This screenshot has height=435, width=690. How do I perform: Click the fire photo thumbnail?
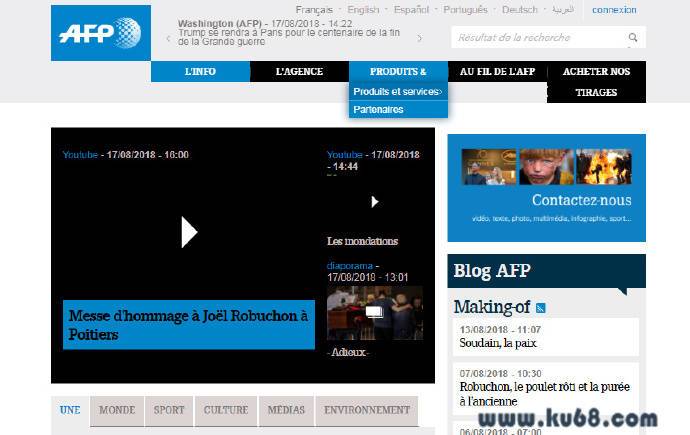pyautogui.click(x=604, y=167)
